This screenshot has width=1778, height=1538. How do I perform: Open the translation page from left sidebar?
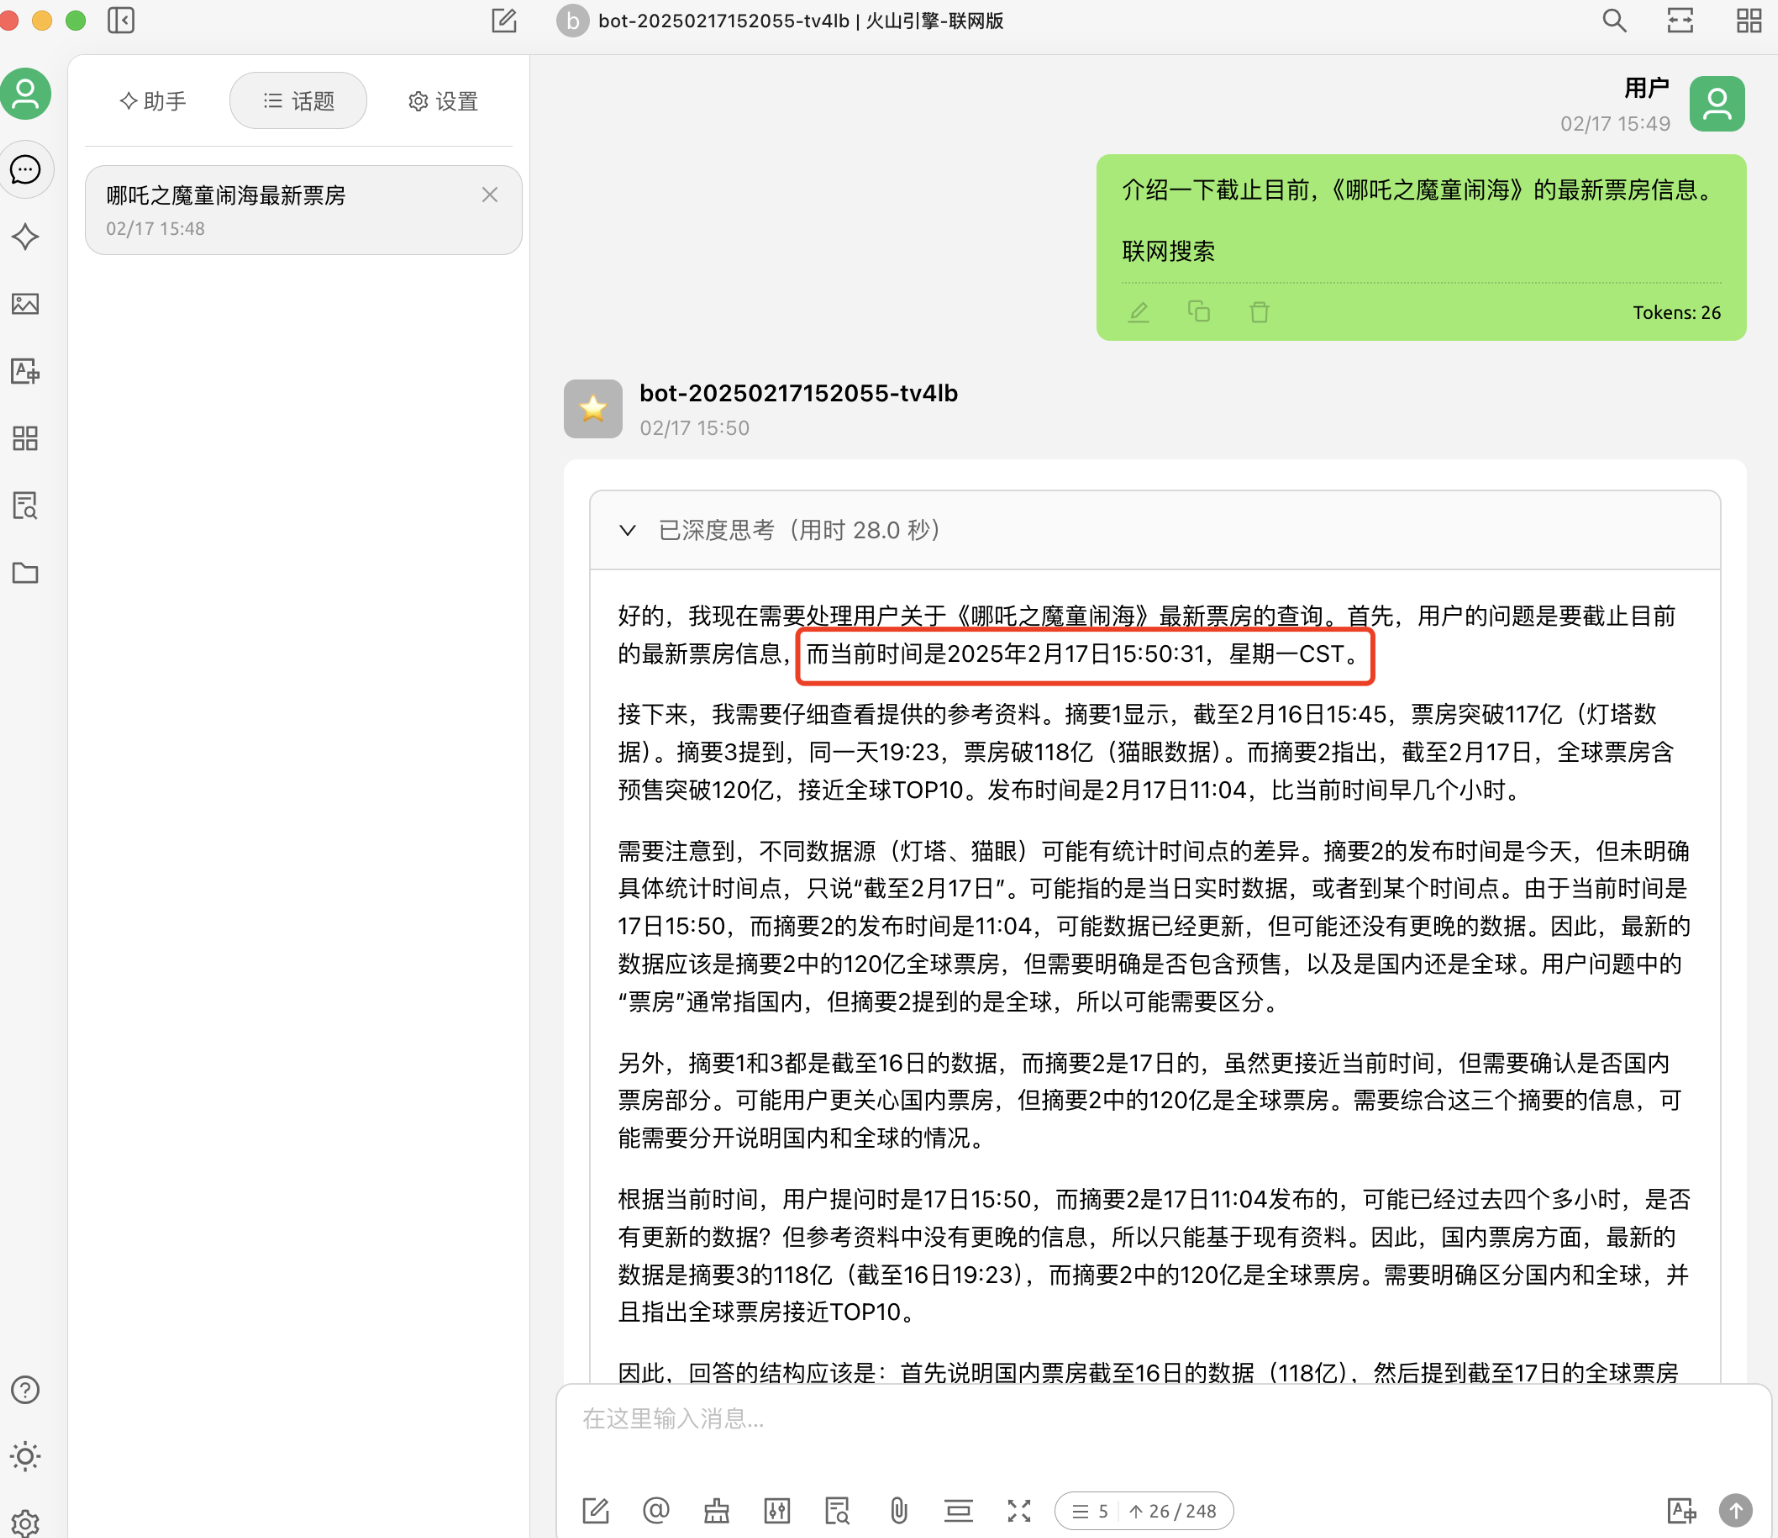point(25,371)
